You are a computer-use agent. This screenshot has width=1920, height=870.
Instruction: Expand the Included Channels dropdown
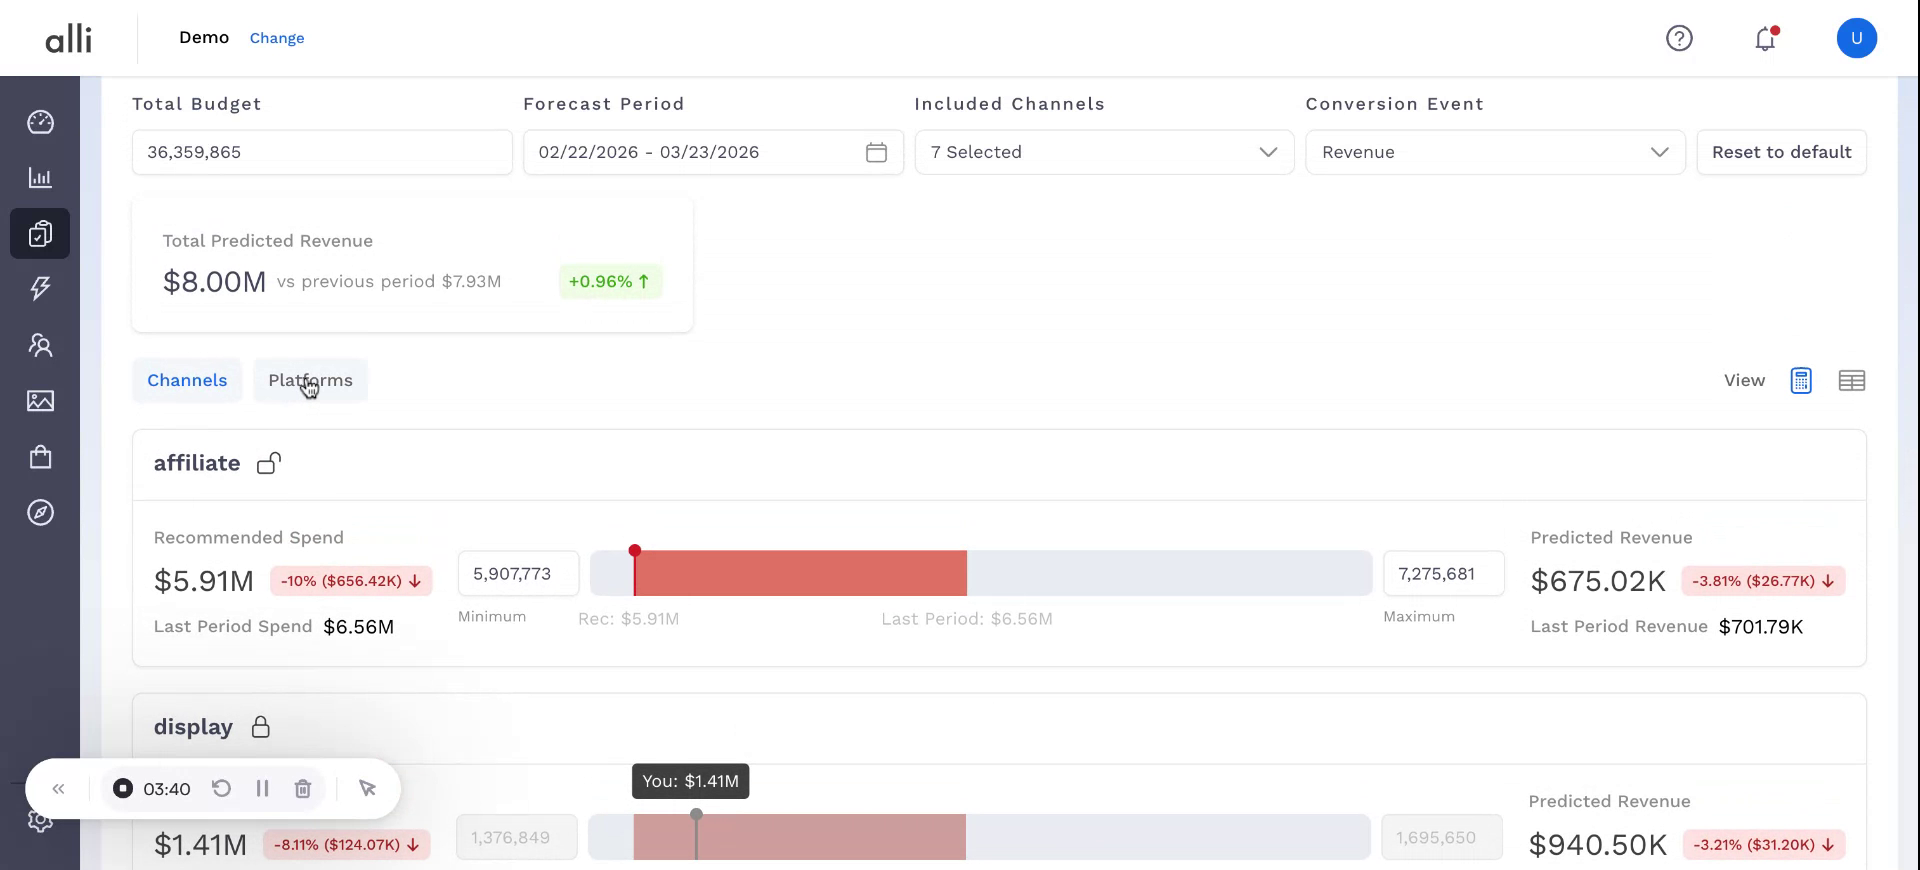pos(1104,152)
